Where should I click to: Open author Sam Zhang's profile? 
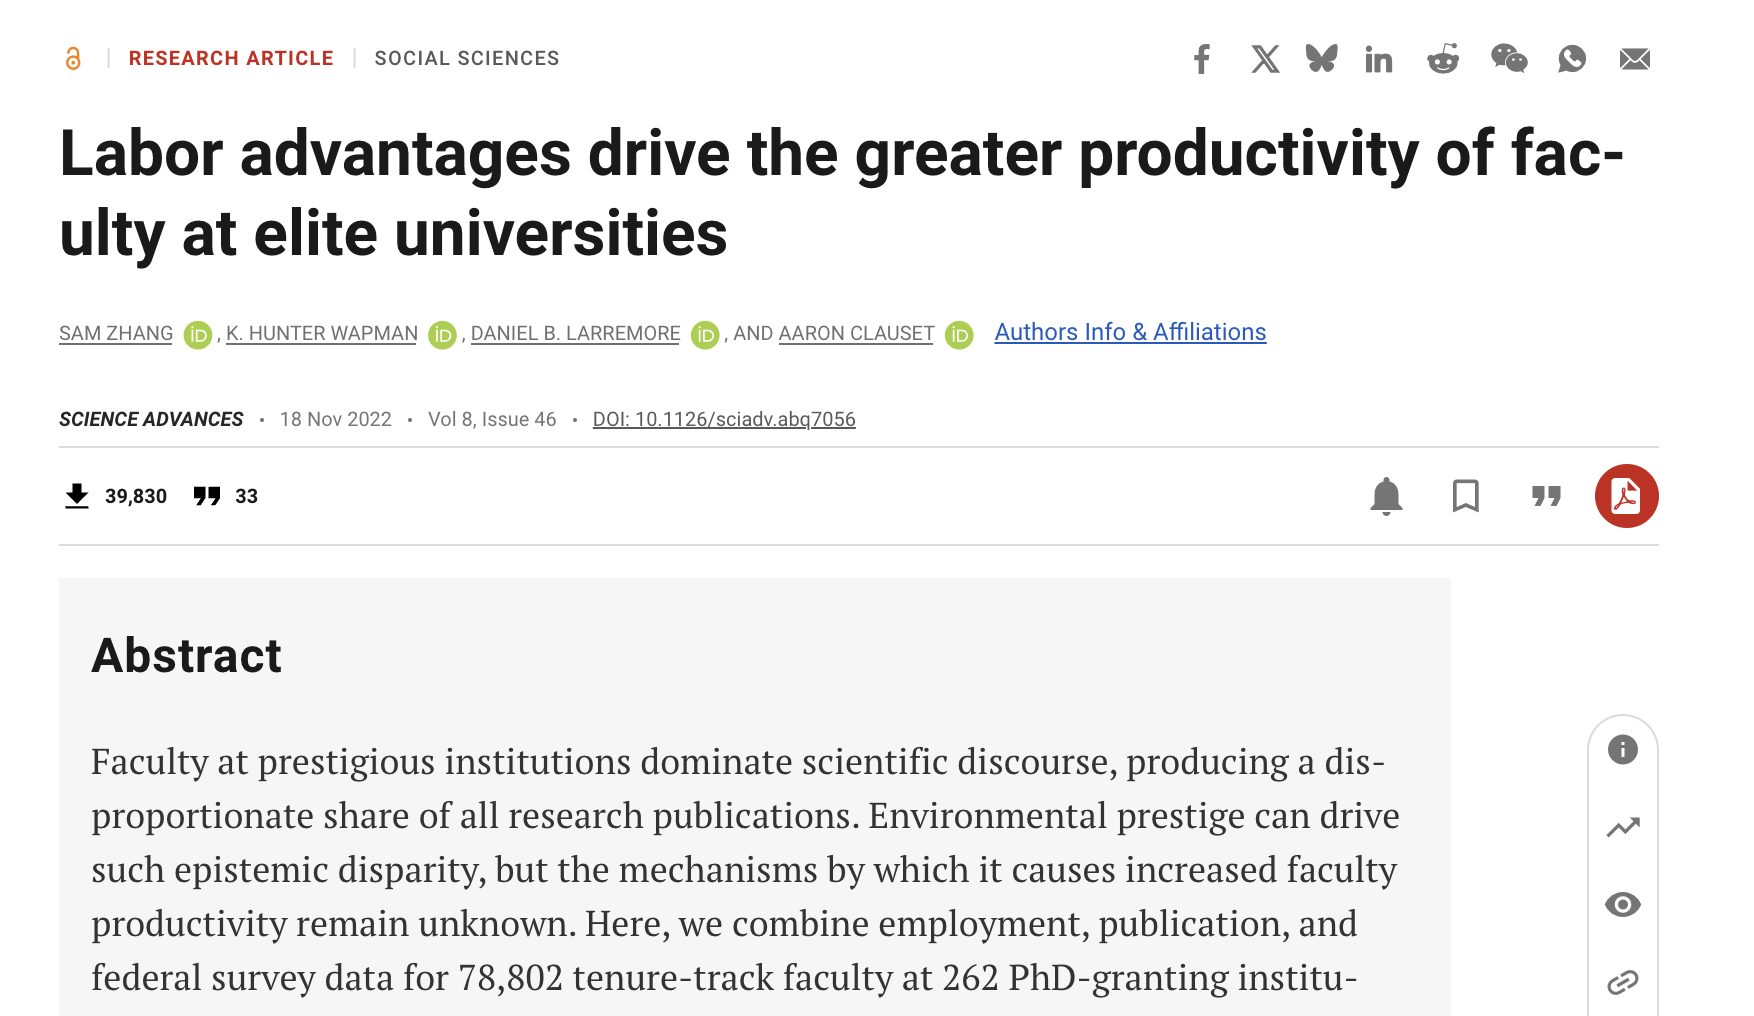(x=116, y=333)
